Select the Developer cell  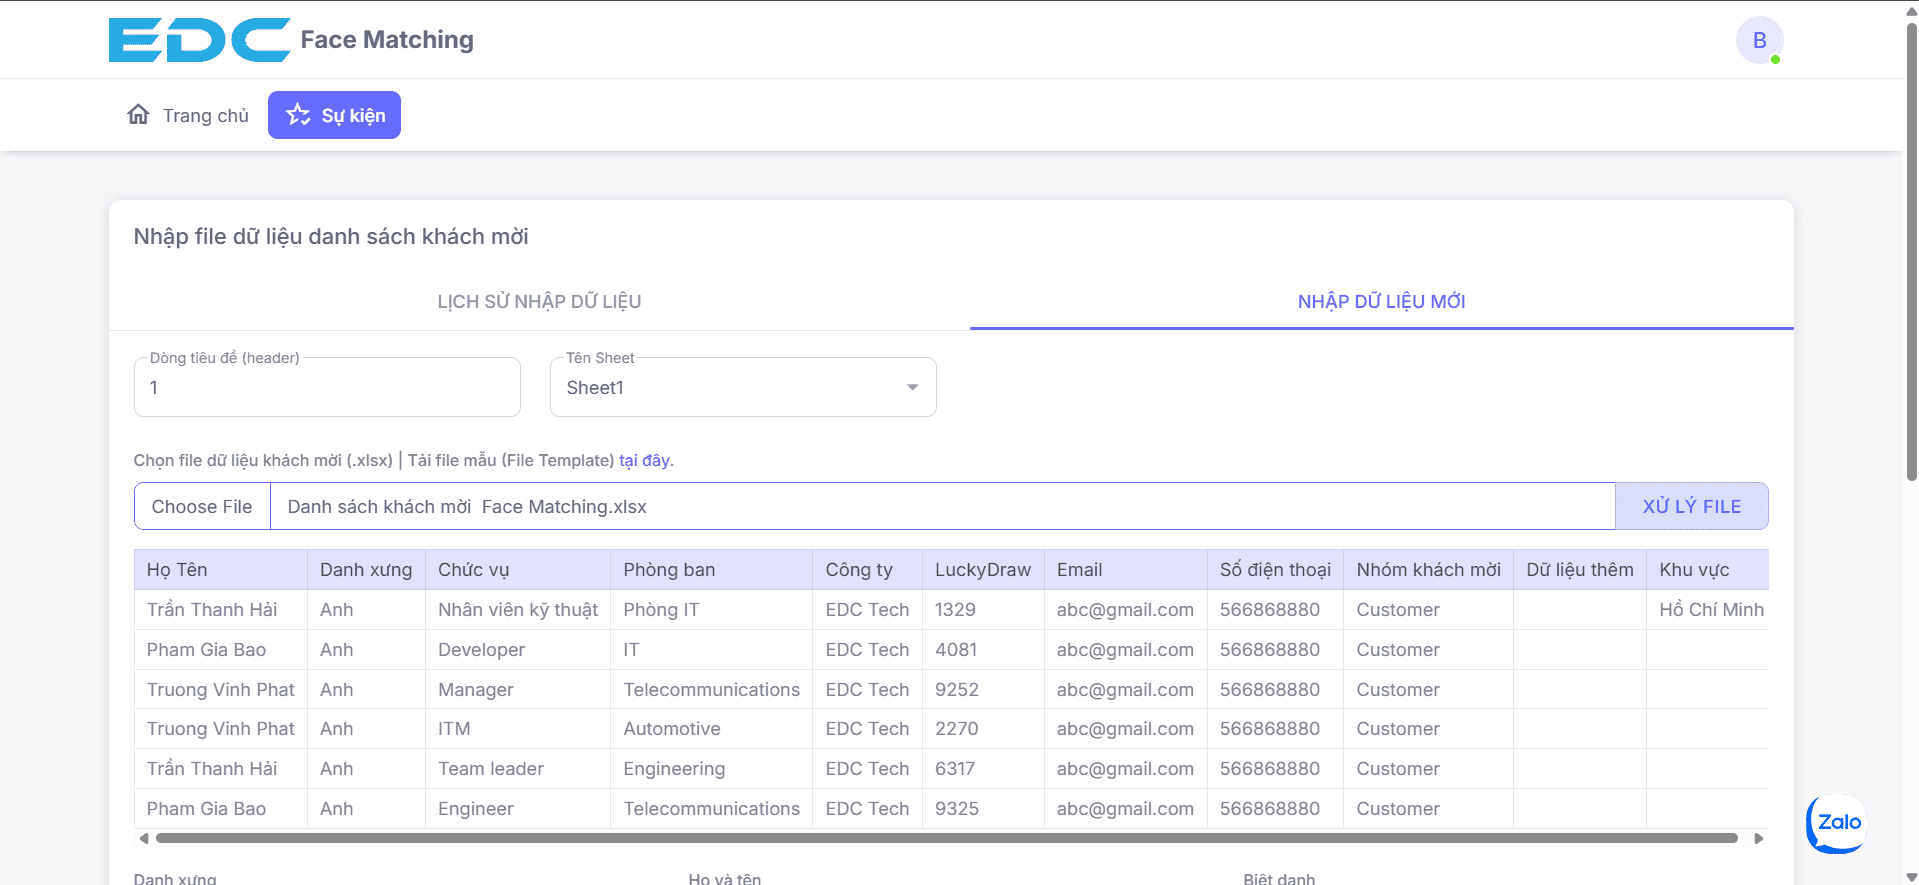tap(518, 650)
